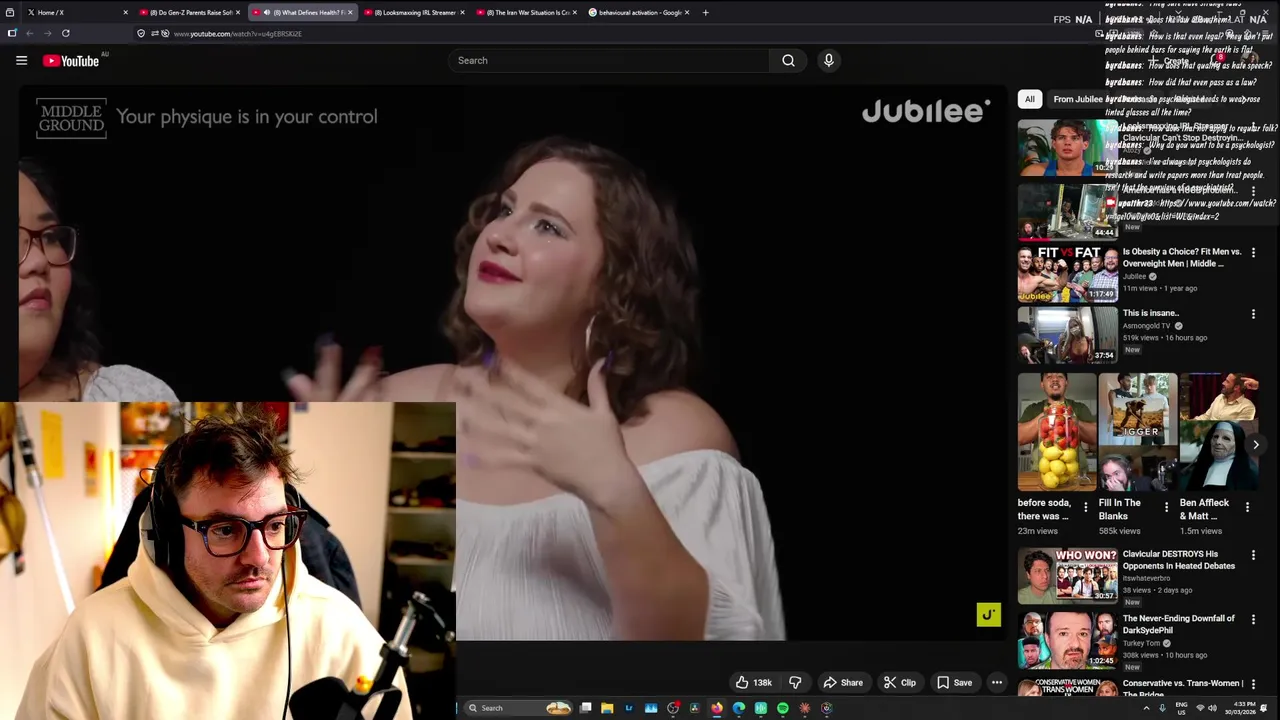
Task: Open options for Clavicular DESTROYS video
Action: [1253, 555]
